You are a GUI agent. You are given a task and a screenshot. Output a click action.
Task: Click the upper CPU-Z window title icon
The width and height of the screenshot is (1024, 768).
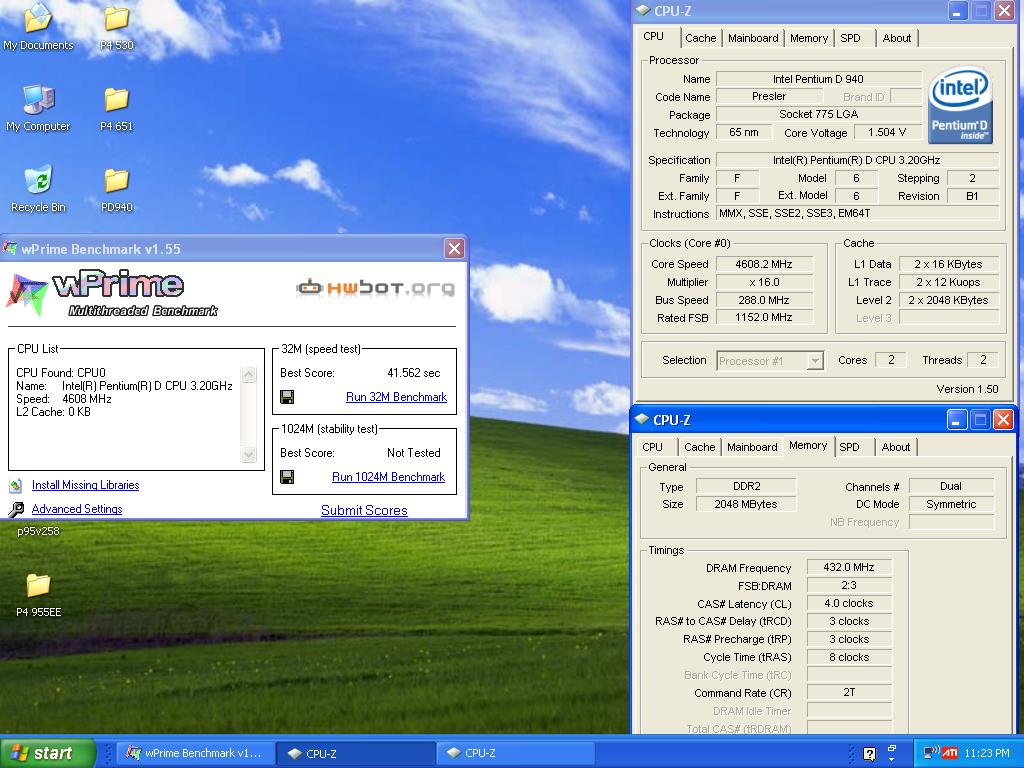pos(643,10)
